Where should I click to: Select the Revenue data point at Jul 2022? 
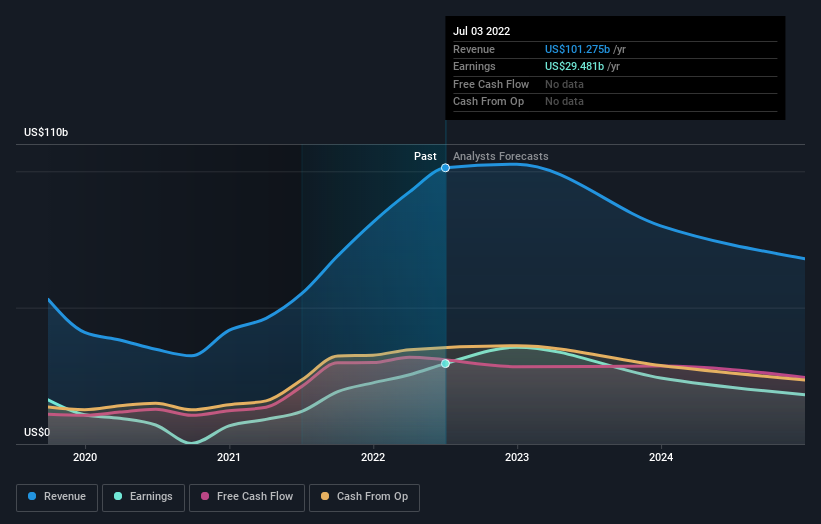coord(445,168)
